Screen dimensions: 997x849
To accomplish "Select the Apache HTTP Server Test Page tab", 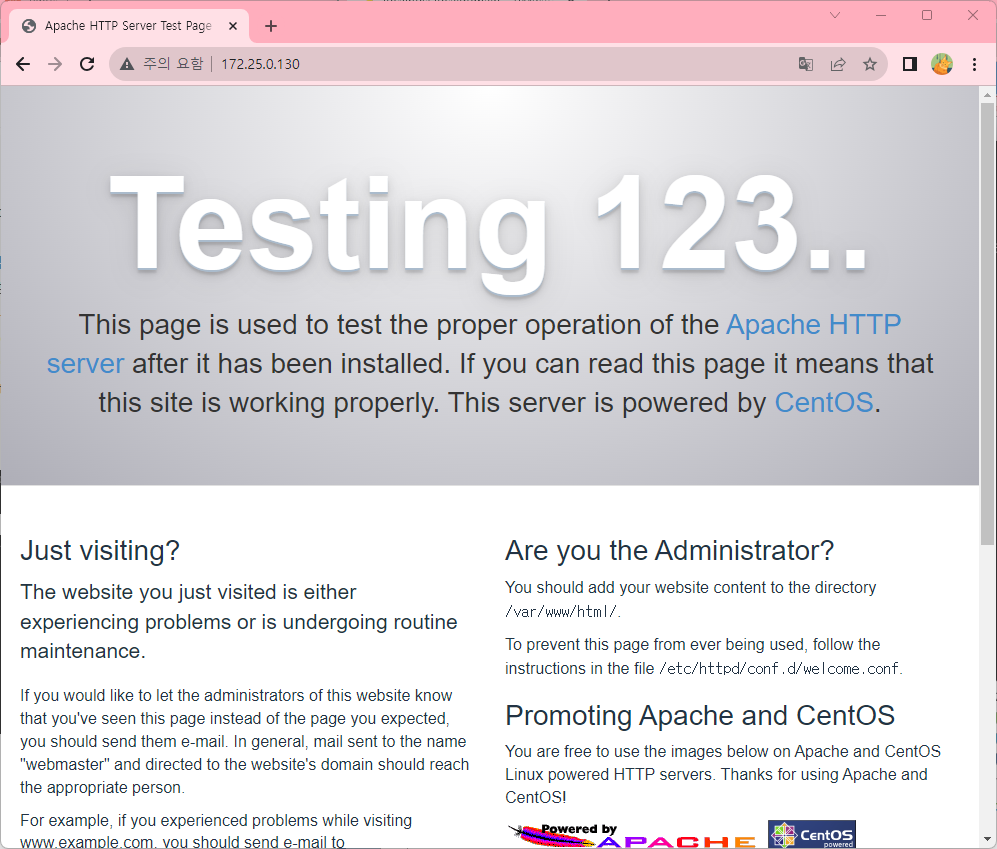I will click(x=128, y=26).
